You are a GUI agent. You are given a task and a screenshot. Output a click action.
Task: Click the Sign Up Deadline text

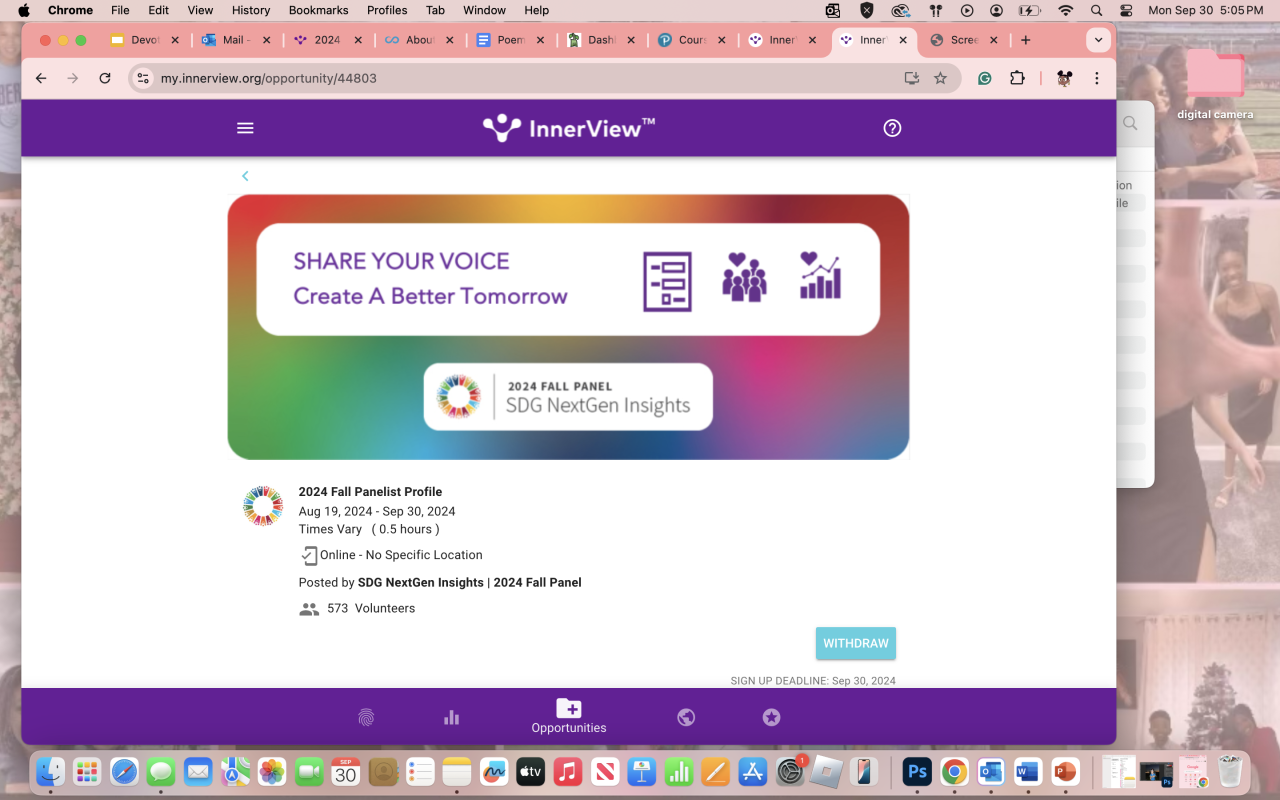click(x=813, y=681)
